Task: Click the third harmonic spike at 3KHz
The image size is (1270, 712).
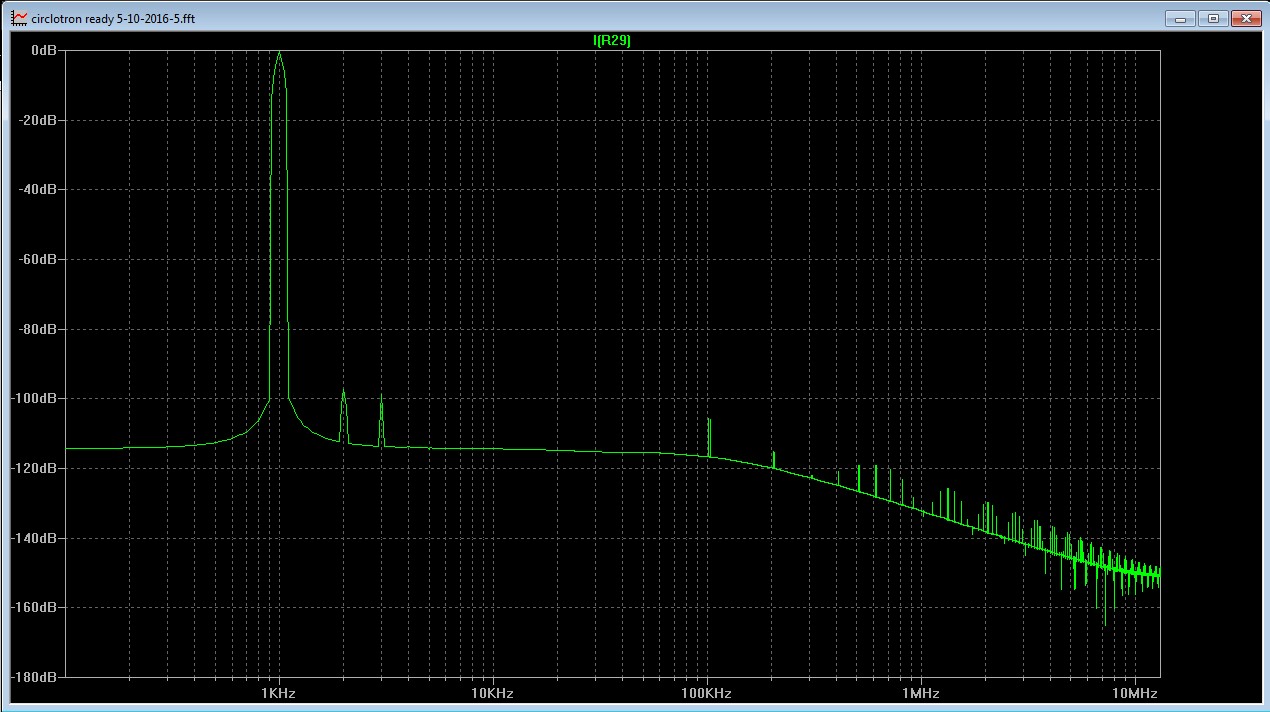Action: point(381,420)
